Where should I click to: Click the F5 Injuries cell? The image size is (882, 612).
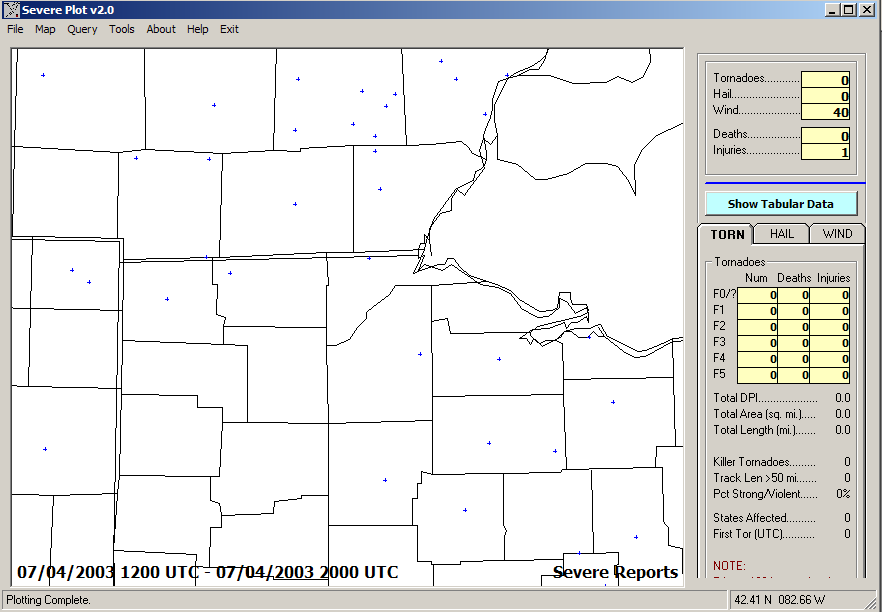click(x=829, y=375)
